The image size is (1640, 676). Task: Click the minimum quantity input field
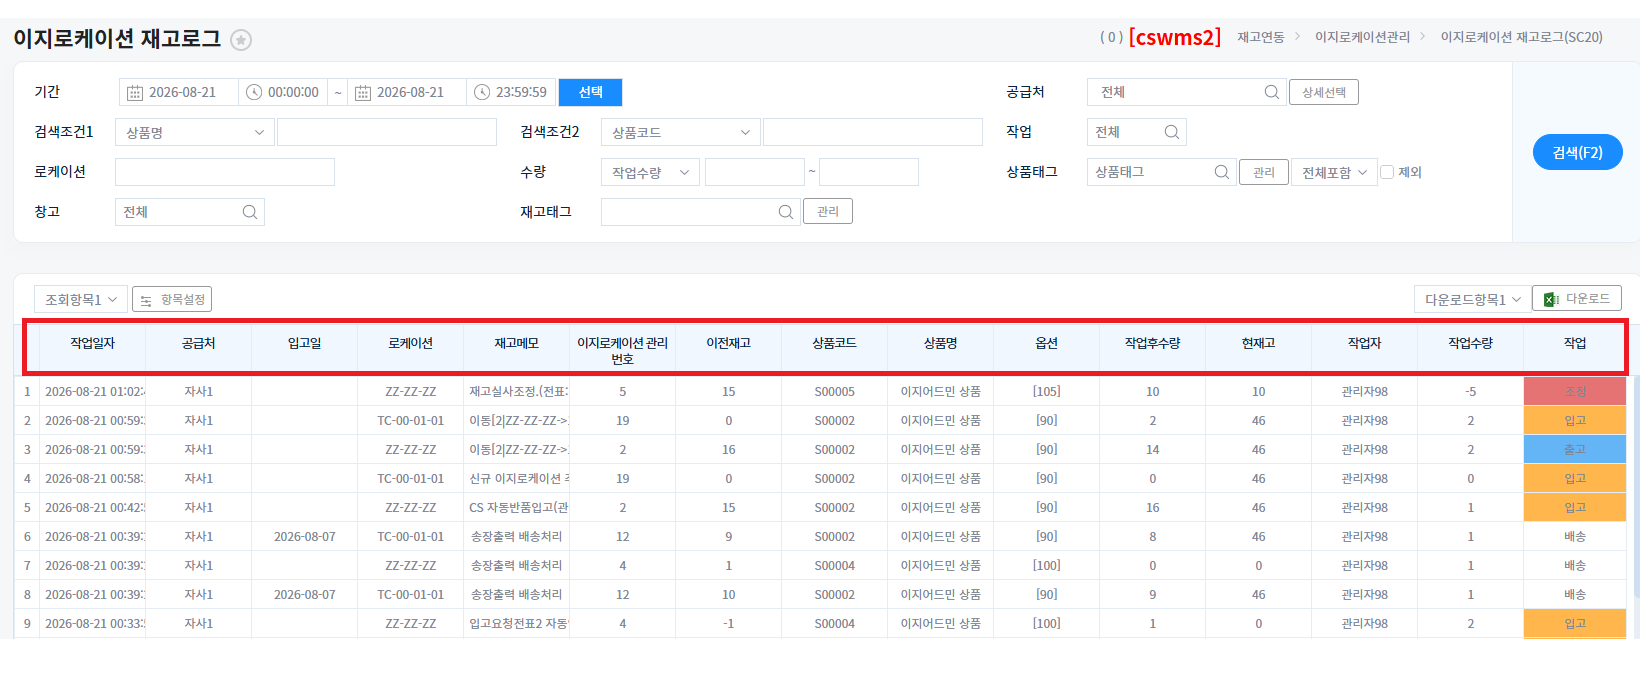point(755,172)
